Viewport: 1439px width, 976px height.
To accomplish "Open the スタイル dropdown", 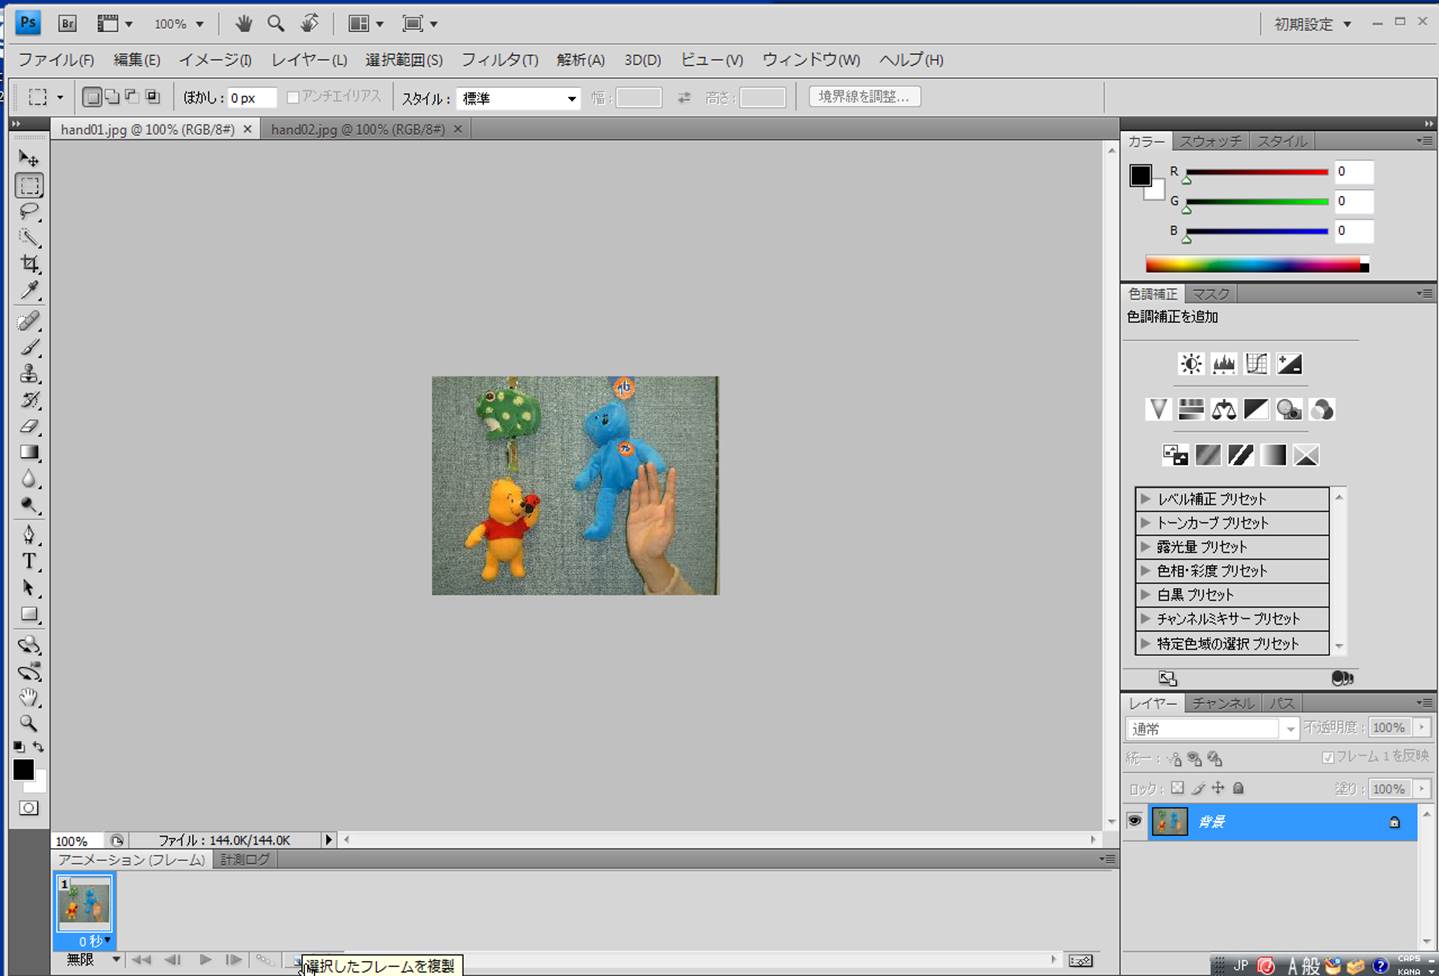I will pyautogui.click(x=518, y=98).
